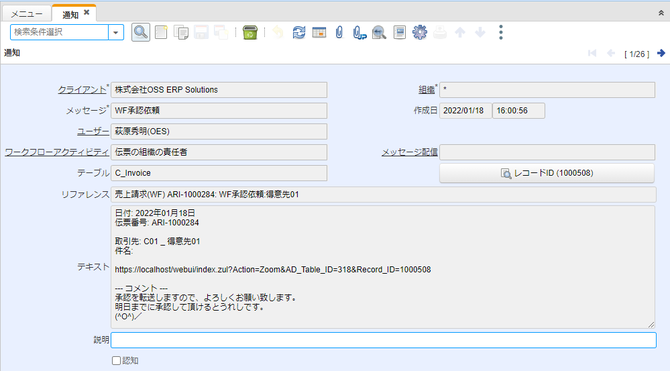Viewport: 670px width, 371px height.
Task: Open the More three-dots toolbar menu
Action: pos(501,32)
